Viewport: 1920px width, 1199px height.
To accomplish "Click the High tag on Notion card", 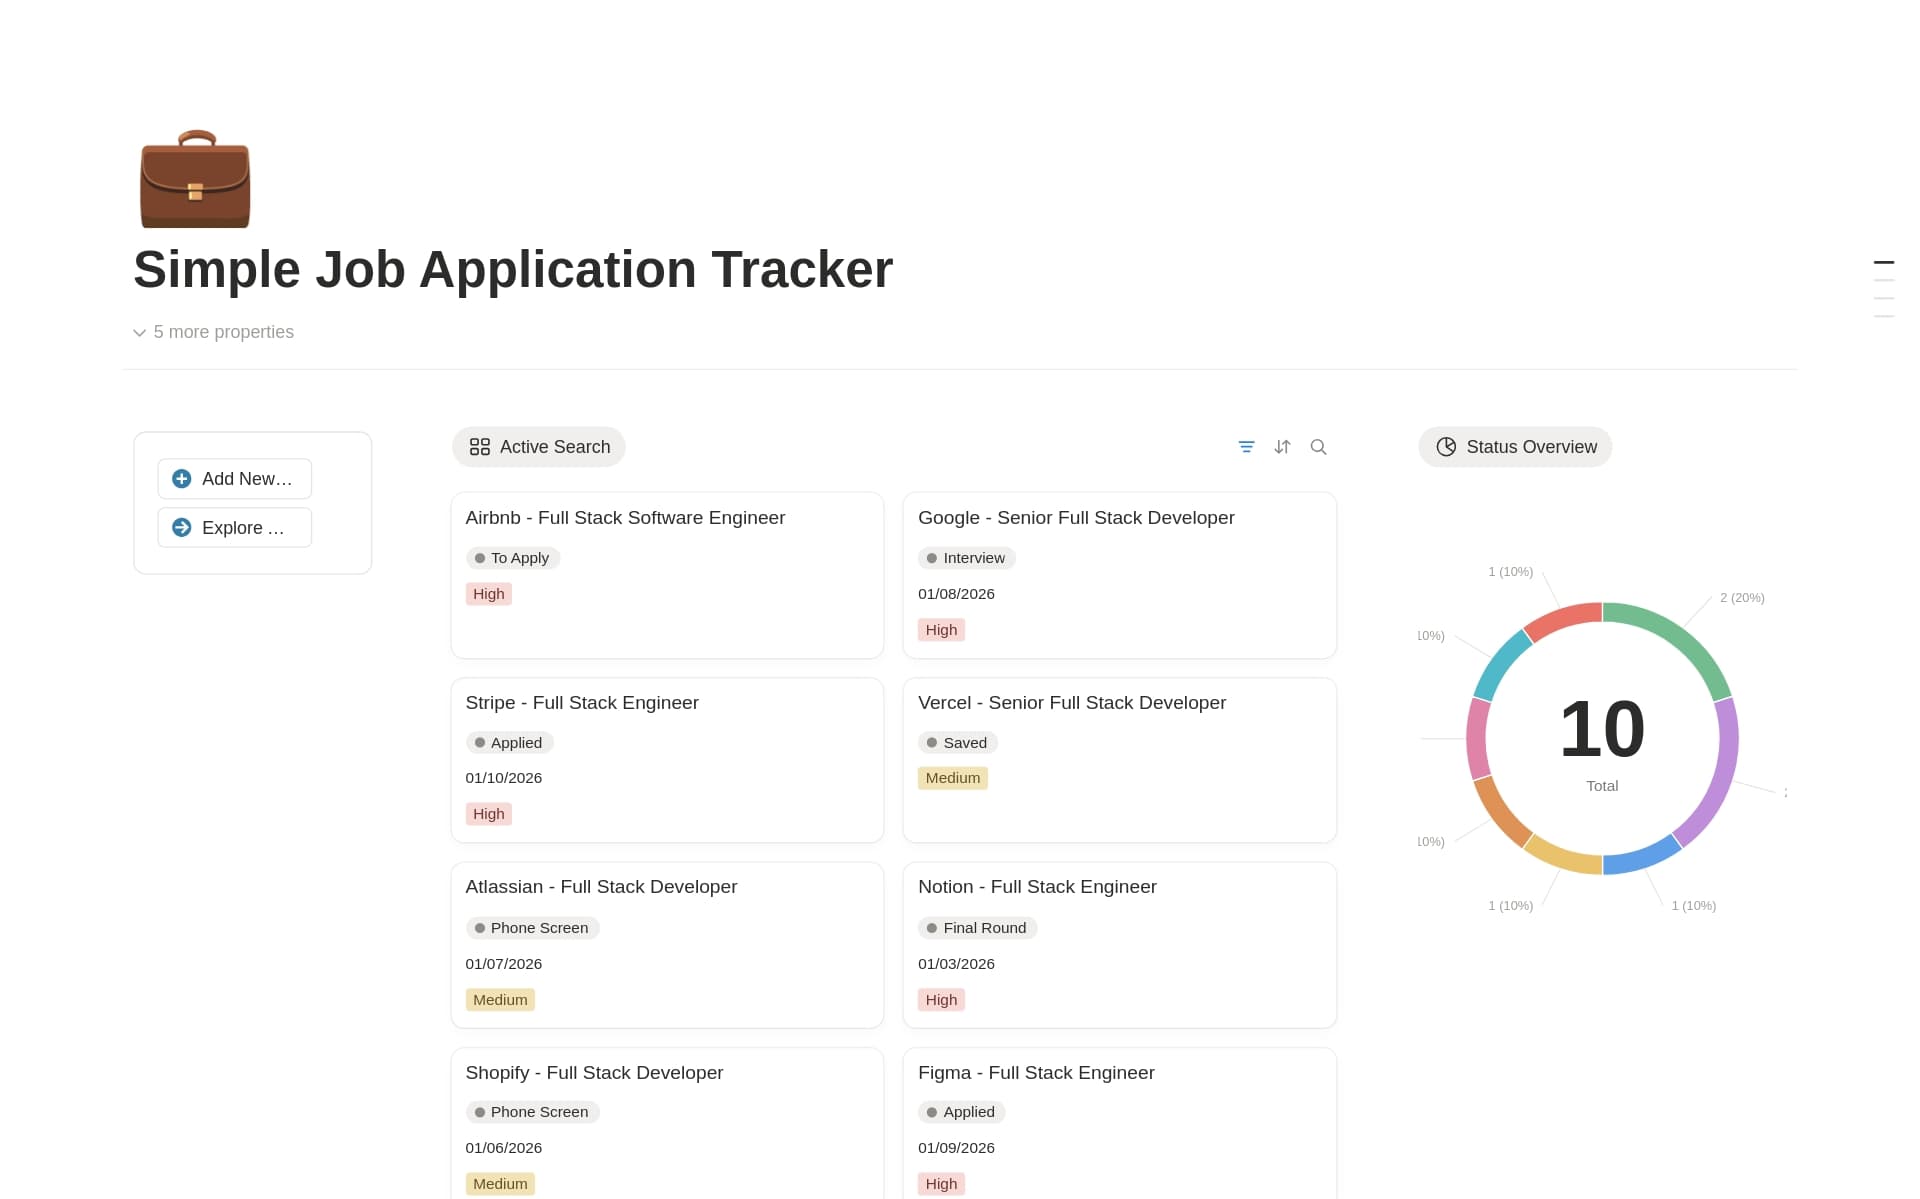I will [941, 1000].
